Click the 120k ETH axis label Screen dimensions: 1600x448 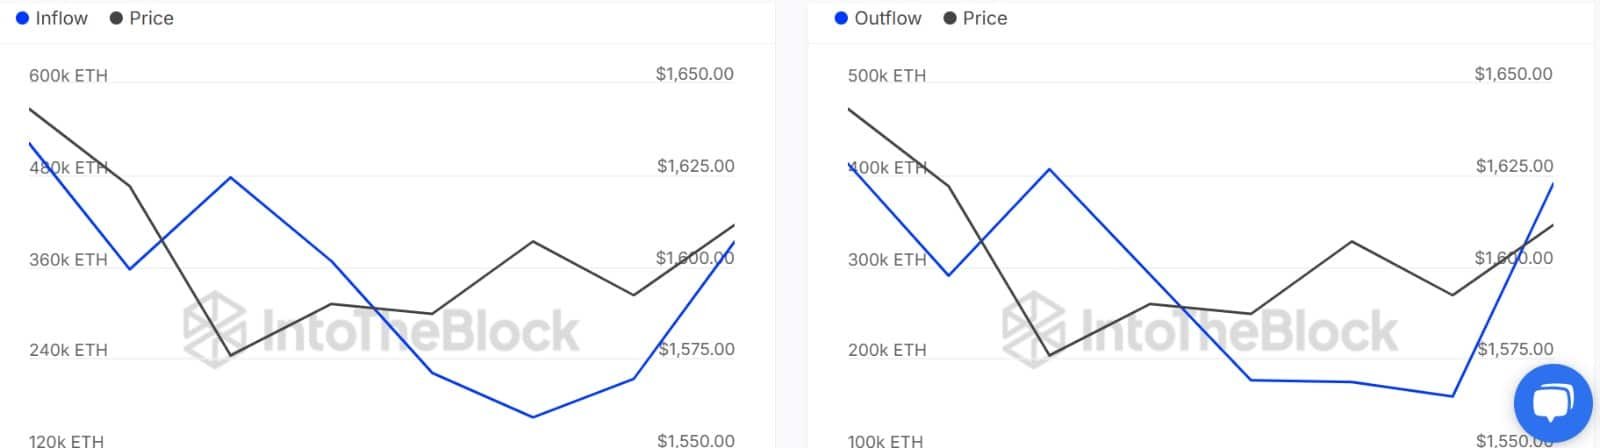(66, 440)
